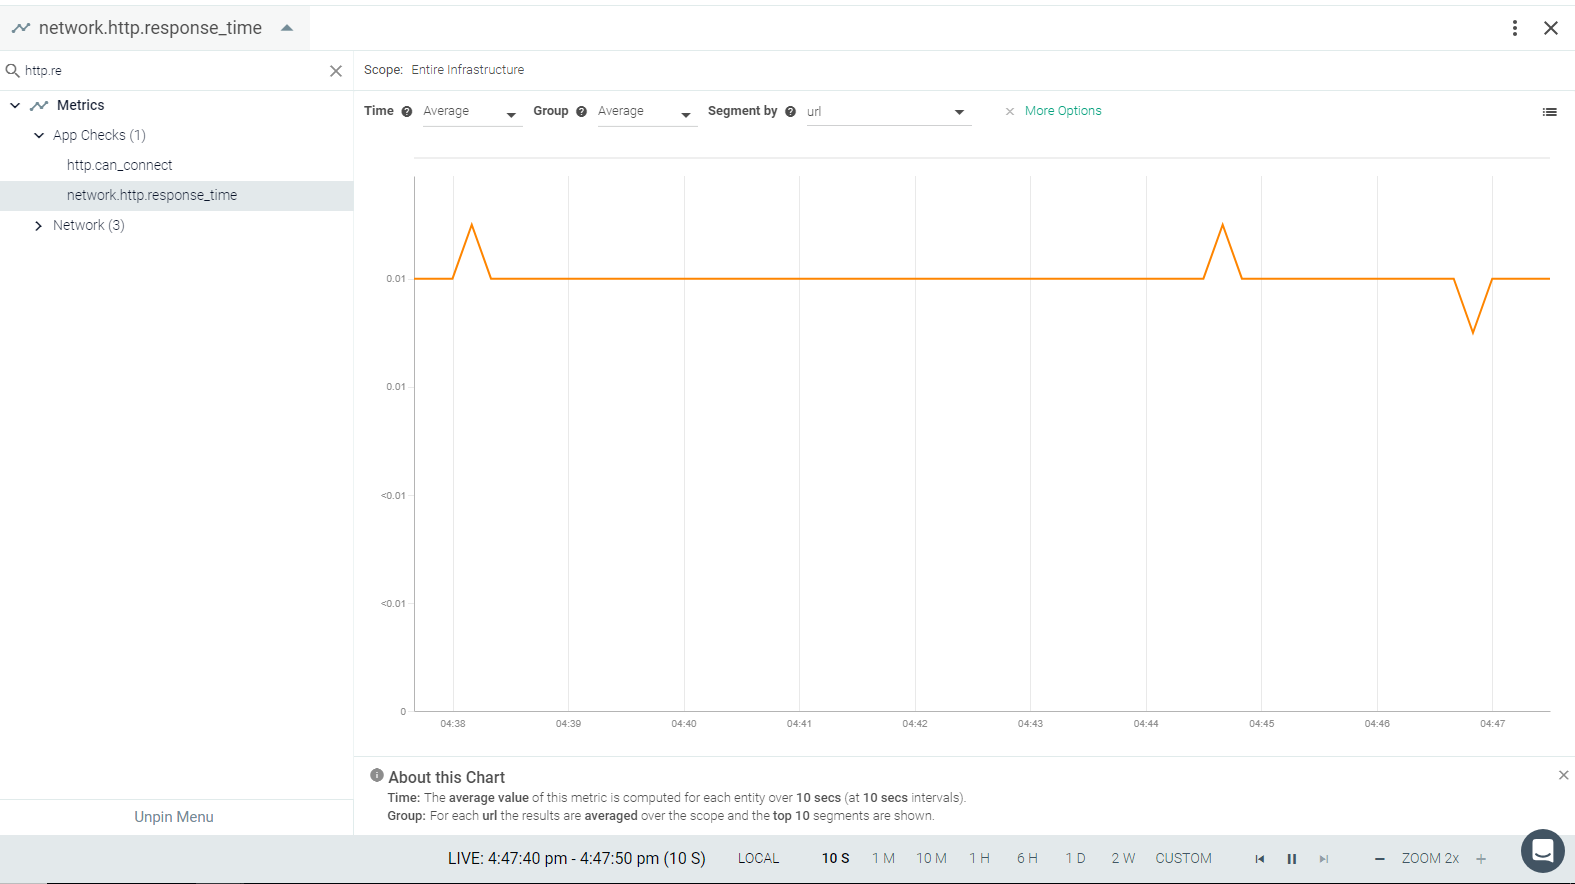Viewport: 1575px width, 884px height.
Task: Click the search magnifier icon
Action: [13, 71]
